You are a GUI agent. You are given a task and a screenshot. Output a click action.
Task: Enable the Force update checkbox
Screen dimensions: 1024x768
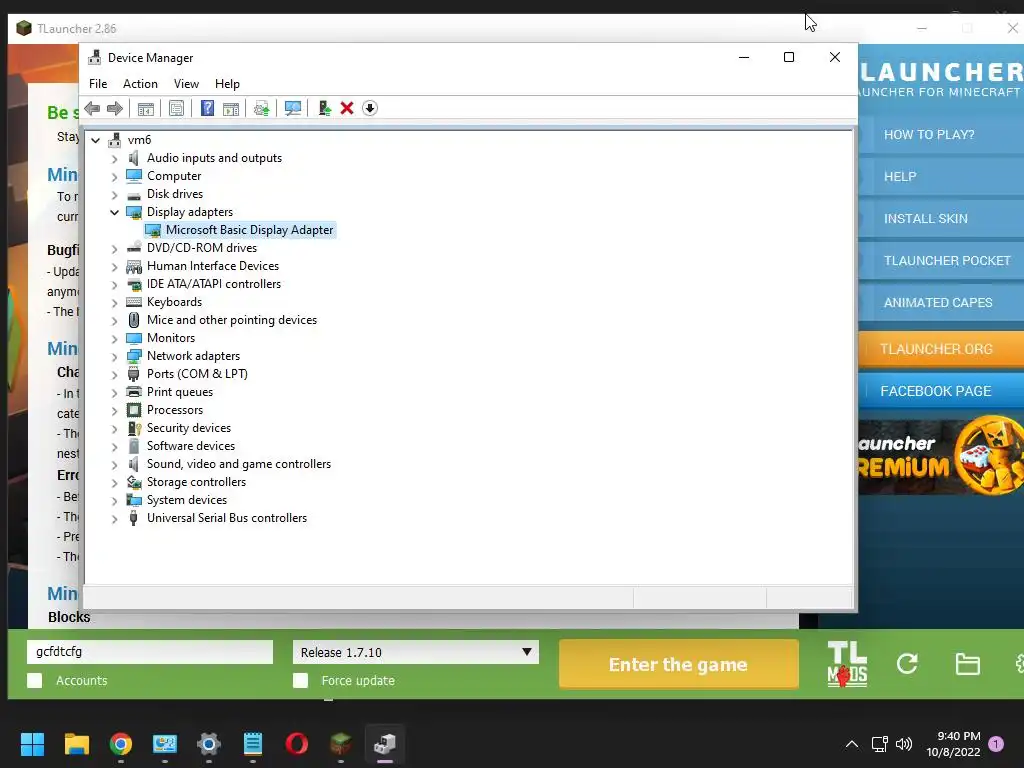pyautogui.click(x=300, y=680)
